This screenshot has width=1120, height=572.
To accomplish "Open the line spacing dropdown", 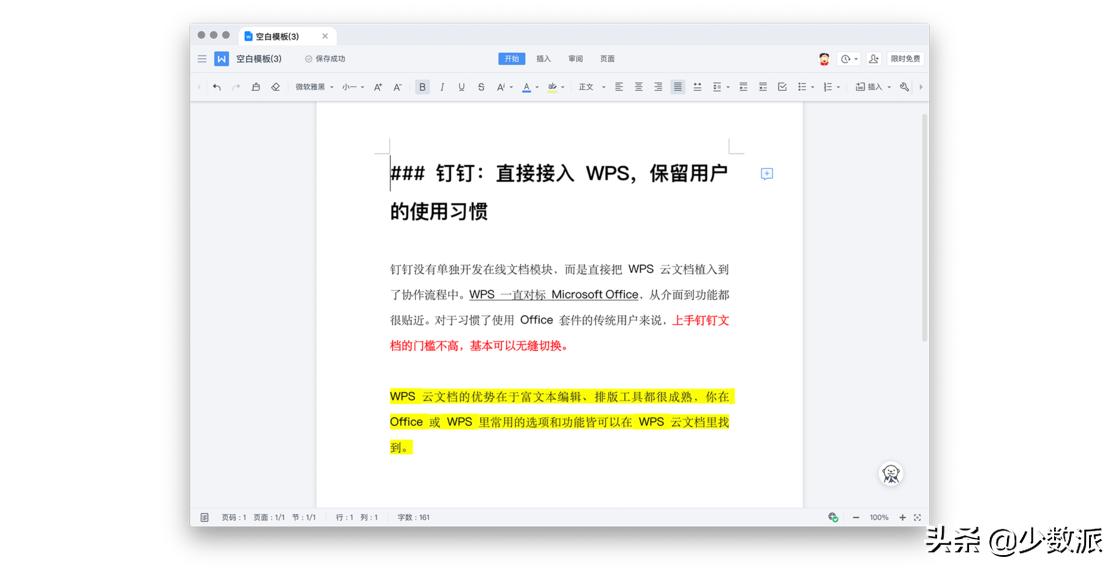I will pos(720,87).
